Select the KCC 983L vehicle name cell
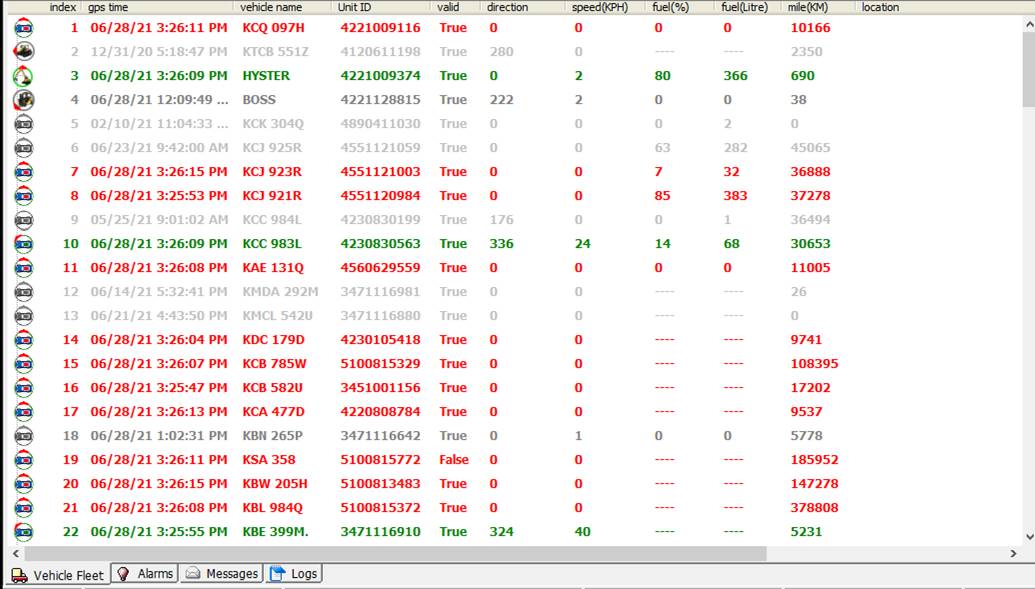 [x=272, y=244]
